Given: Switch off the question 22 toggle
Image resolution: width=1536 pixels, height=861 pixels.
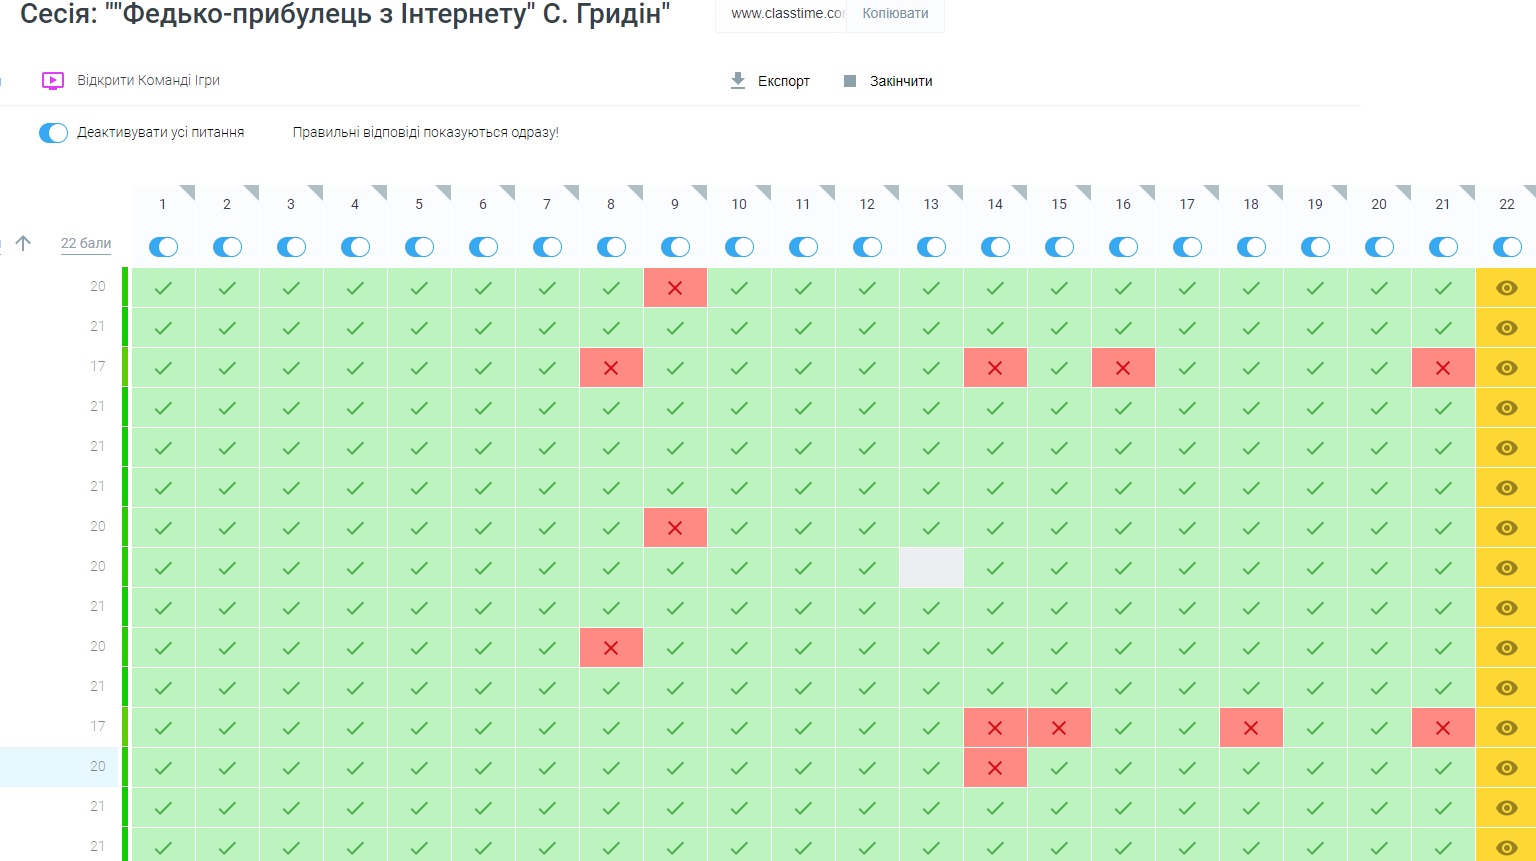Looking at the screenshot, I should coord(1506,247).
